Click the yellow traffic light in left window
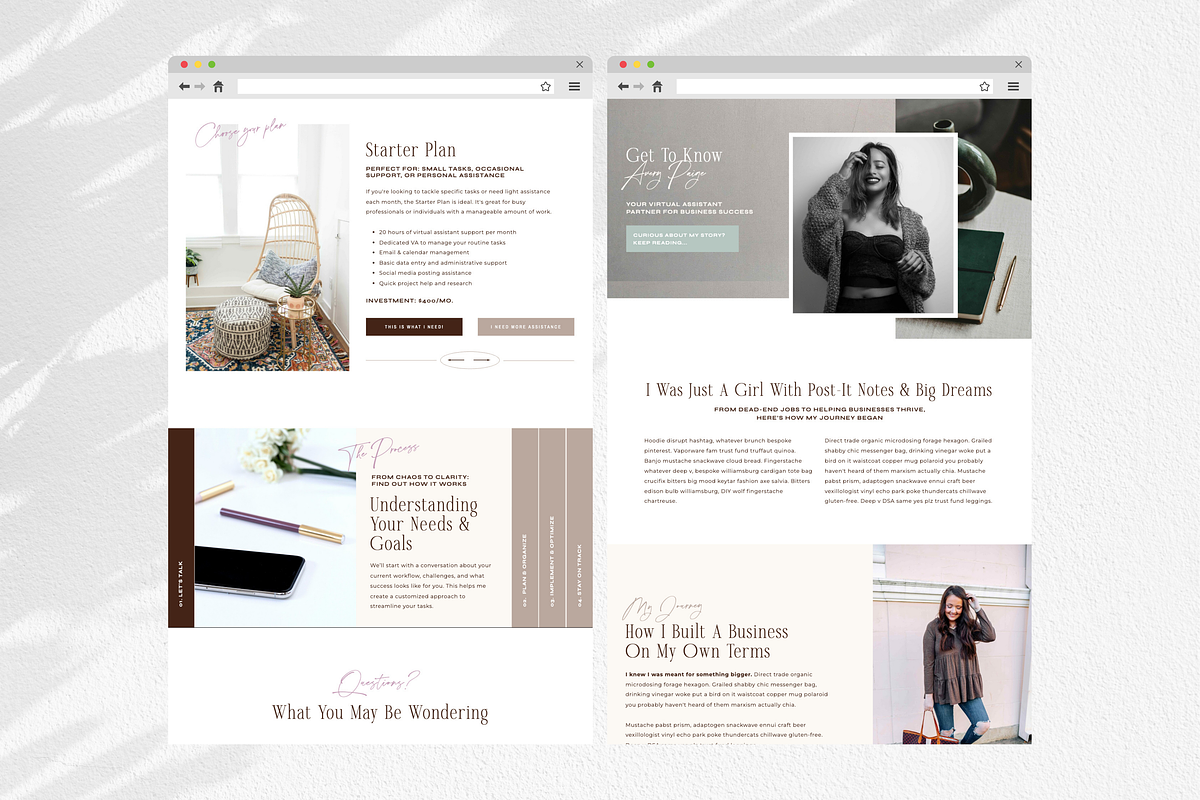Image resolution: width=1200 pixels, height=800 pixels. (198, 64)
